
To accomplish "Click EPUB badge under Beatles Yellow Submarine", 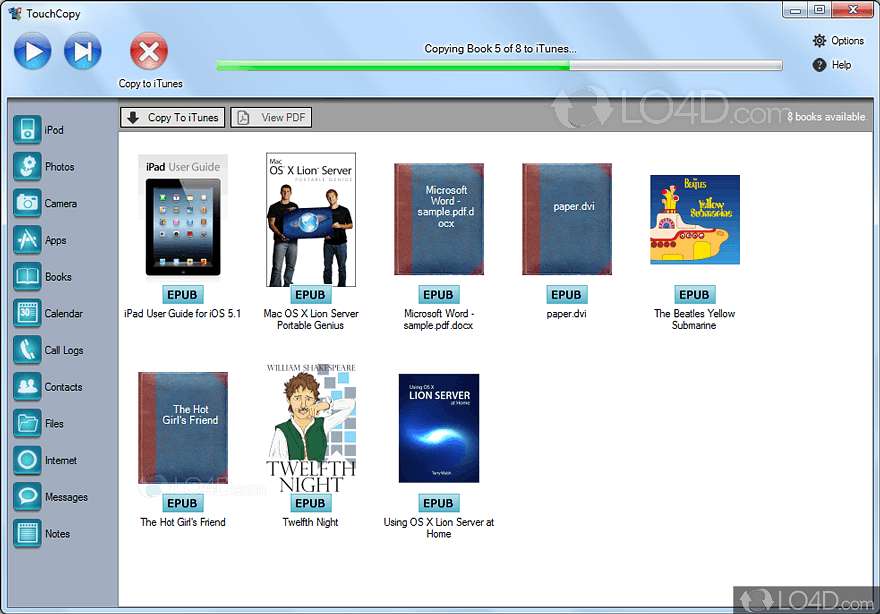I will pos(694,295).
